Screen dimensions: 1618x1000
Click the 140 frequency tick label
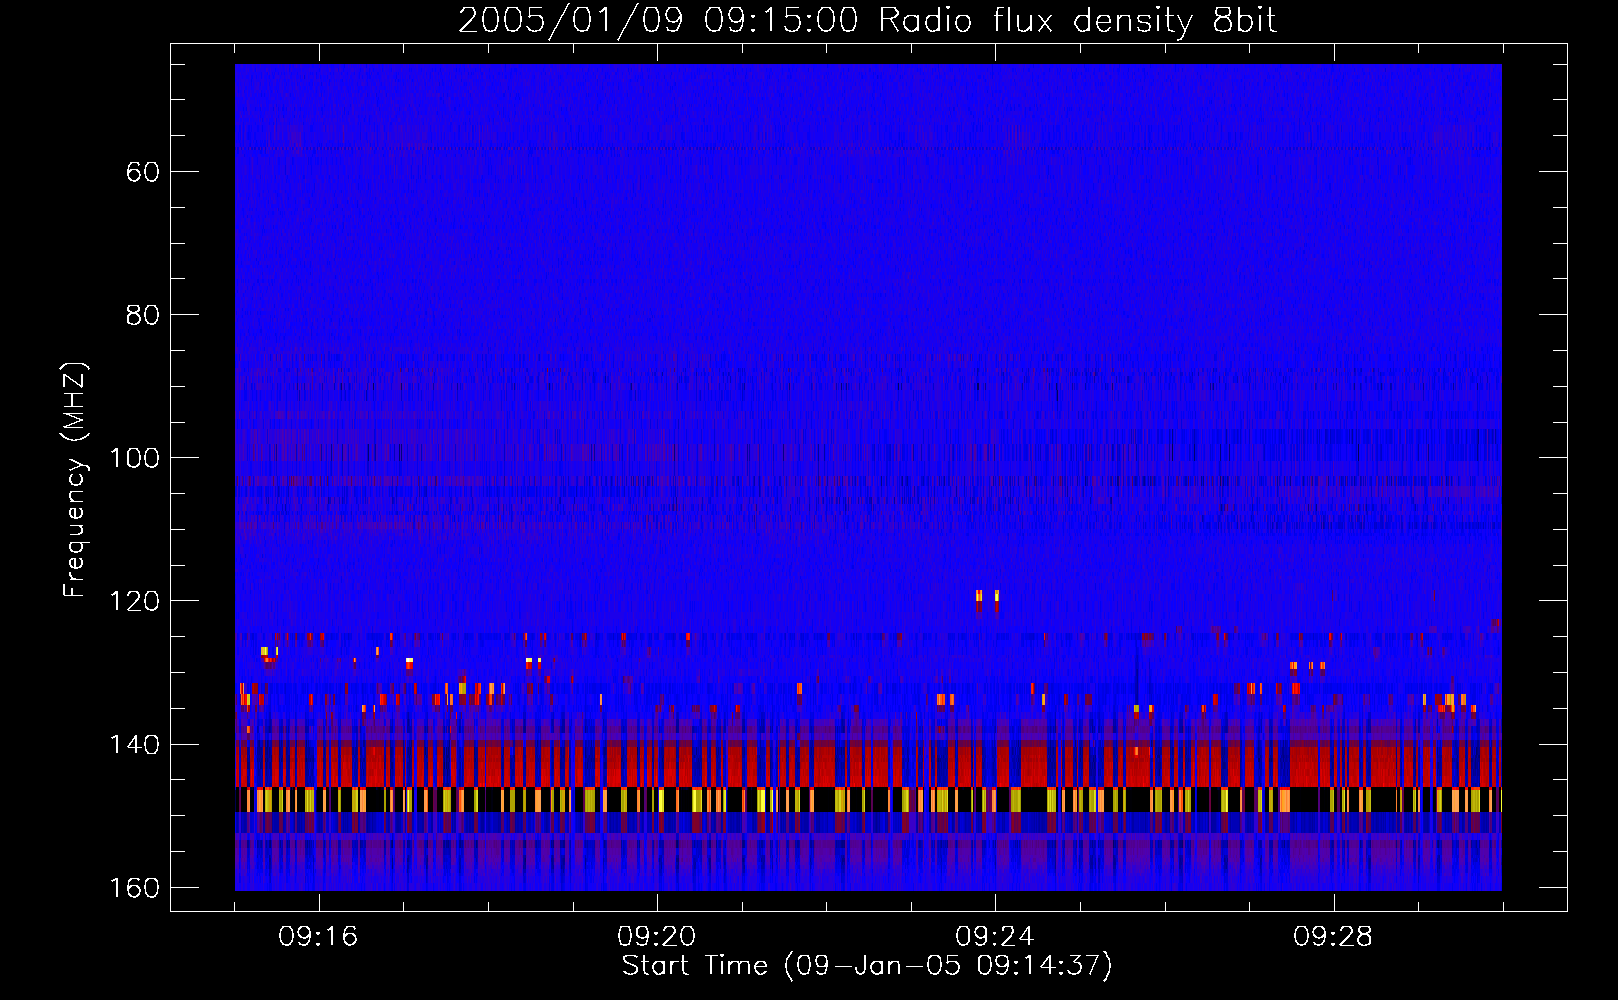(x=134, y=745)
